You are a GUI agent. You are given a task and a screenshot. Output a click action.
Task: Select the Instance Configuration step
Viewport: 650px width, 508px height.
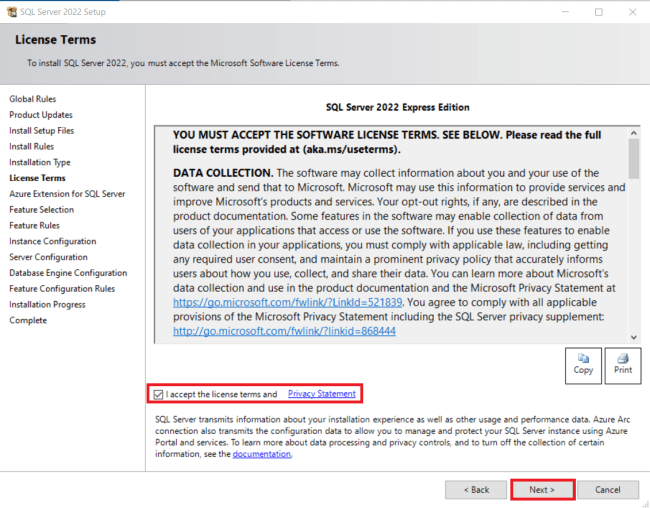click(53, 241)
